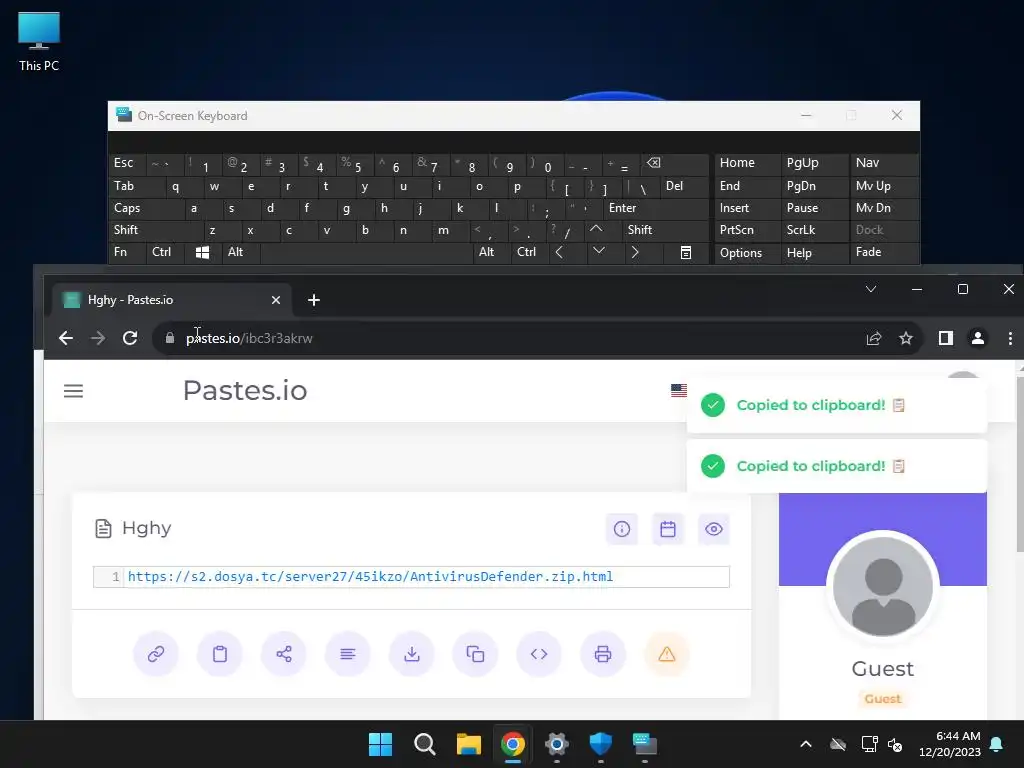Open File Explorer from taskbar
The width and height of the screenshot is (1024, 768).
(468, 744)
